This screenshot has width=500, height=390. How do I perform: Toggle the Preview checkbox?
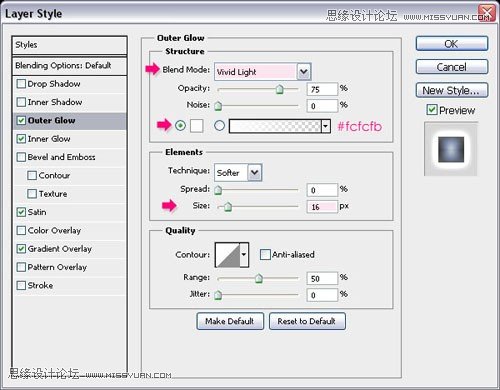(x=432, y=110)
